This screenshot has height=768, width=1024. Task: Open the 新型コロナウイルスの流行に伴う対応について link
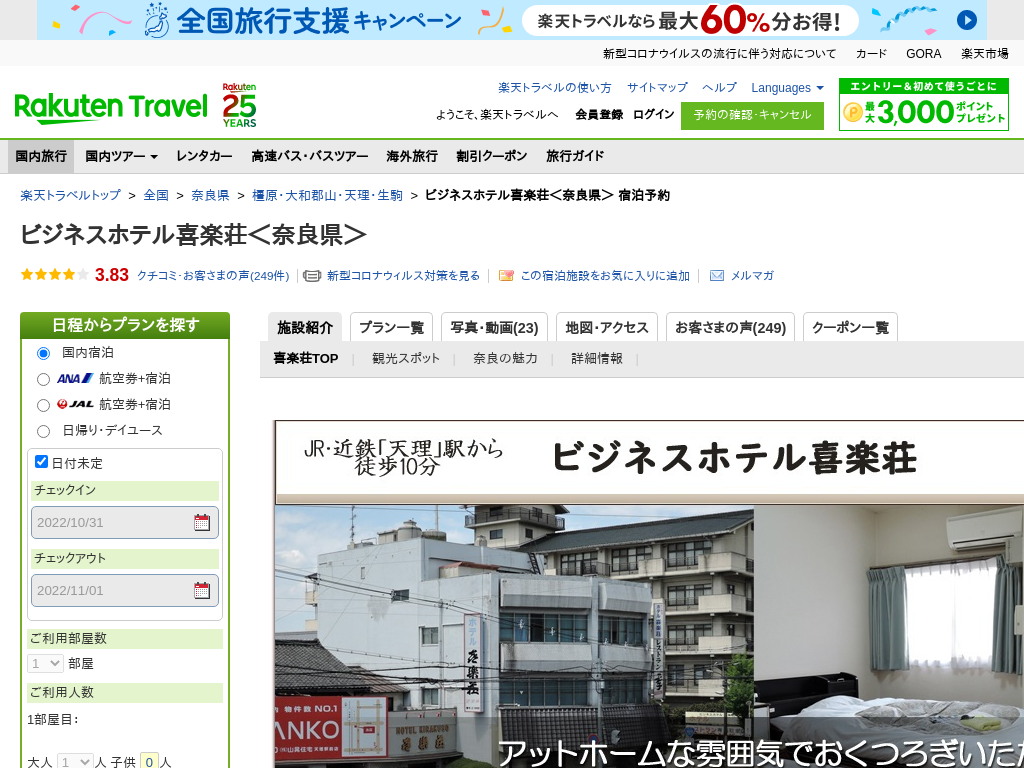pos(719,54)
